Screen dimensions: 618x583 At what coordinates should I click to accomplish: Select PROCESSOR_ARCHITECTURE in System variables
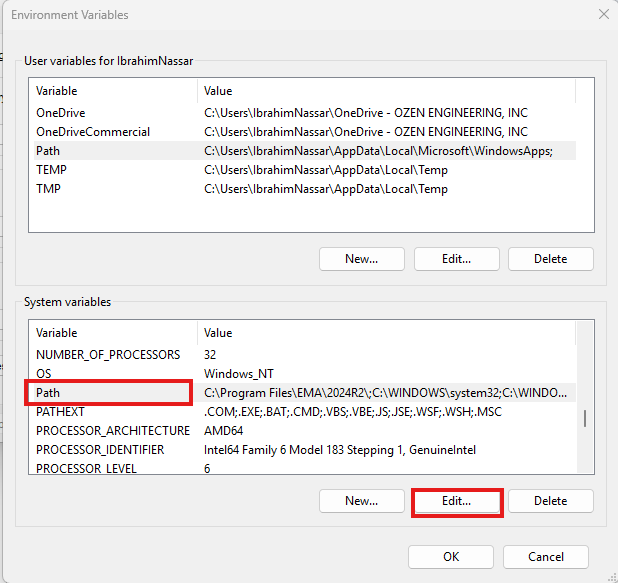(113, 431)
